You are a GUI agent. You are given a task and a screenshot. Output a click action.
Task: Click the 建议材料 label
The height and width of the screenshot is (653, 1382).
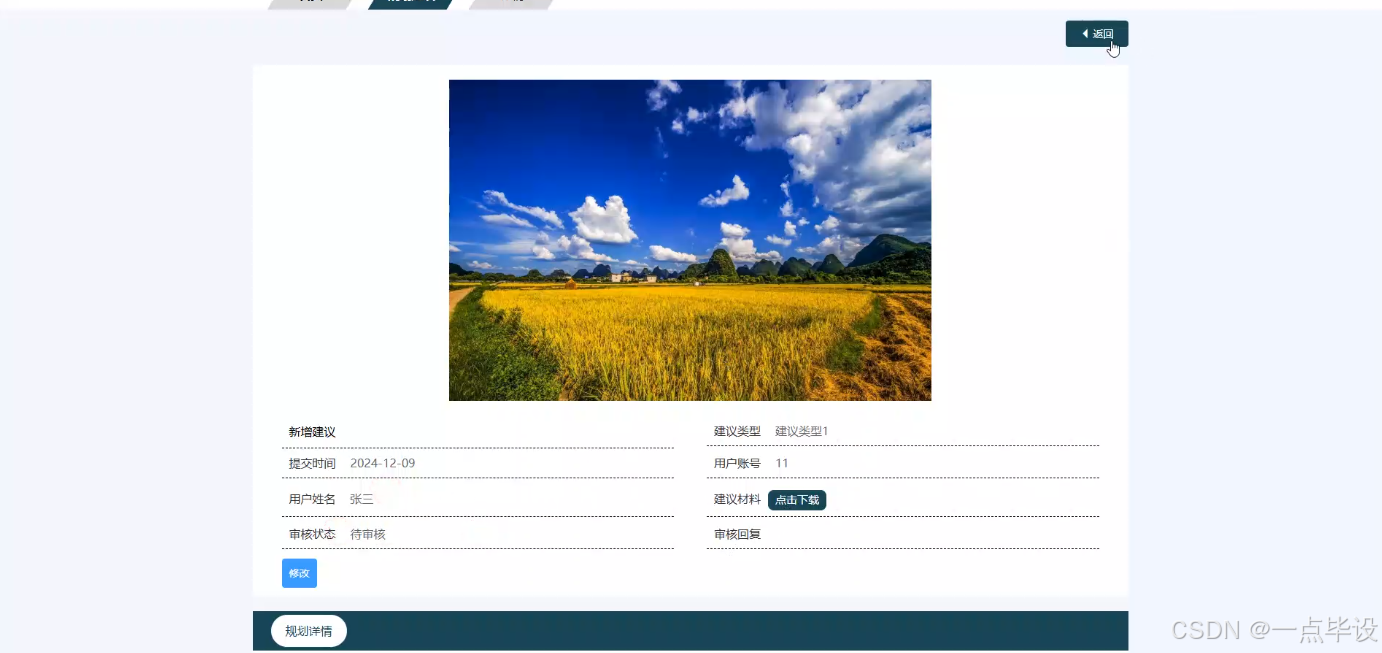tap(737, 499)
